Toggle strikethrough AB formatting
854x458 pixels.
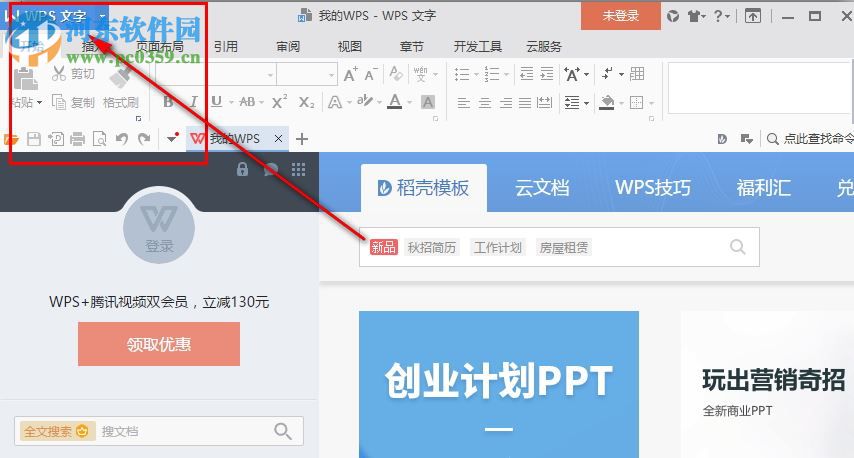(247, 102)
